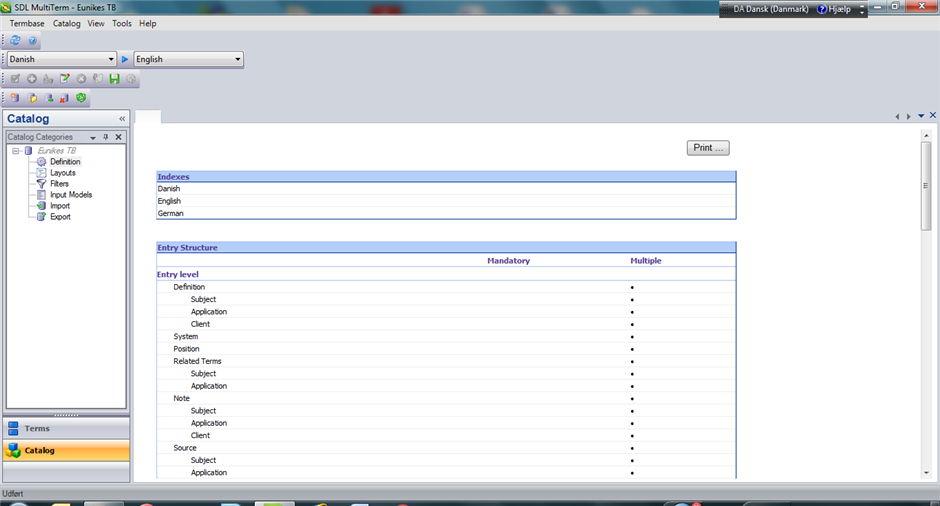This screenshot has height=506, width=940.
Task: Collapse the Eunikes TB tree node
Action: [x=16, y=151]
